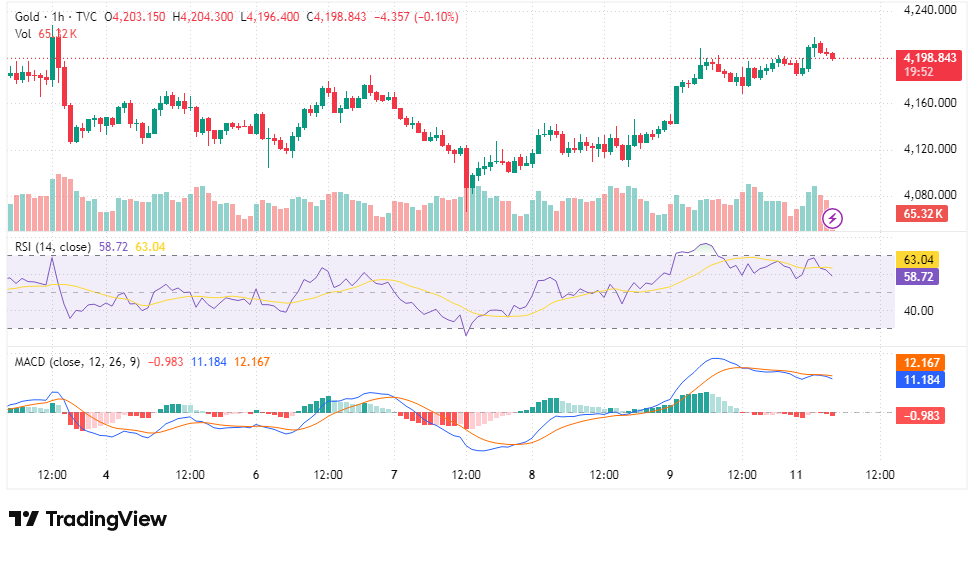This screenshot has height=574, width=980.
Task: Click the MACD histogram legend value −0.983
Action: point(166,362)
